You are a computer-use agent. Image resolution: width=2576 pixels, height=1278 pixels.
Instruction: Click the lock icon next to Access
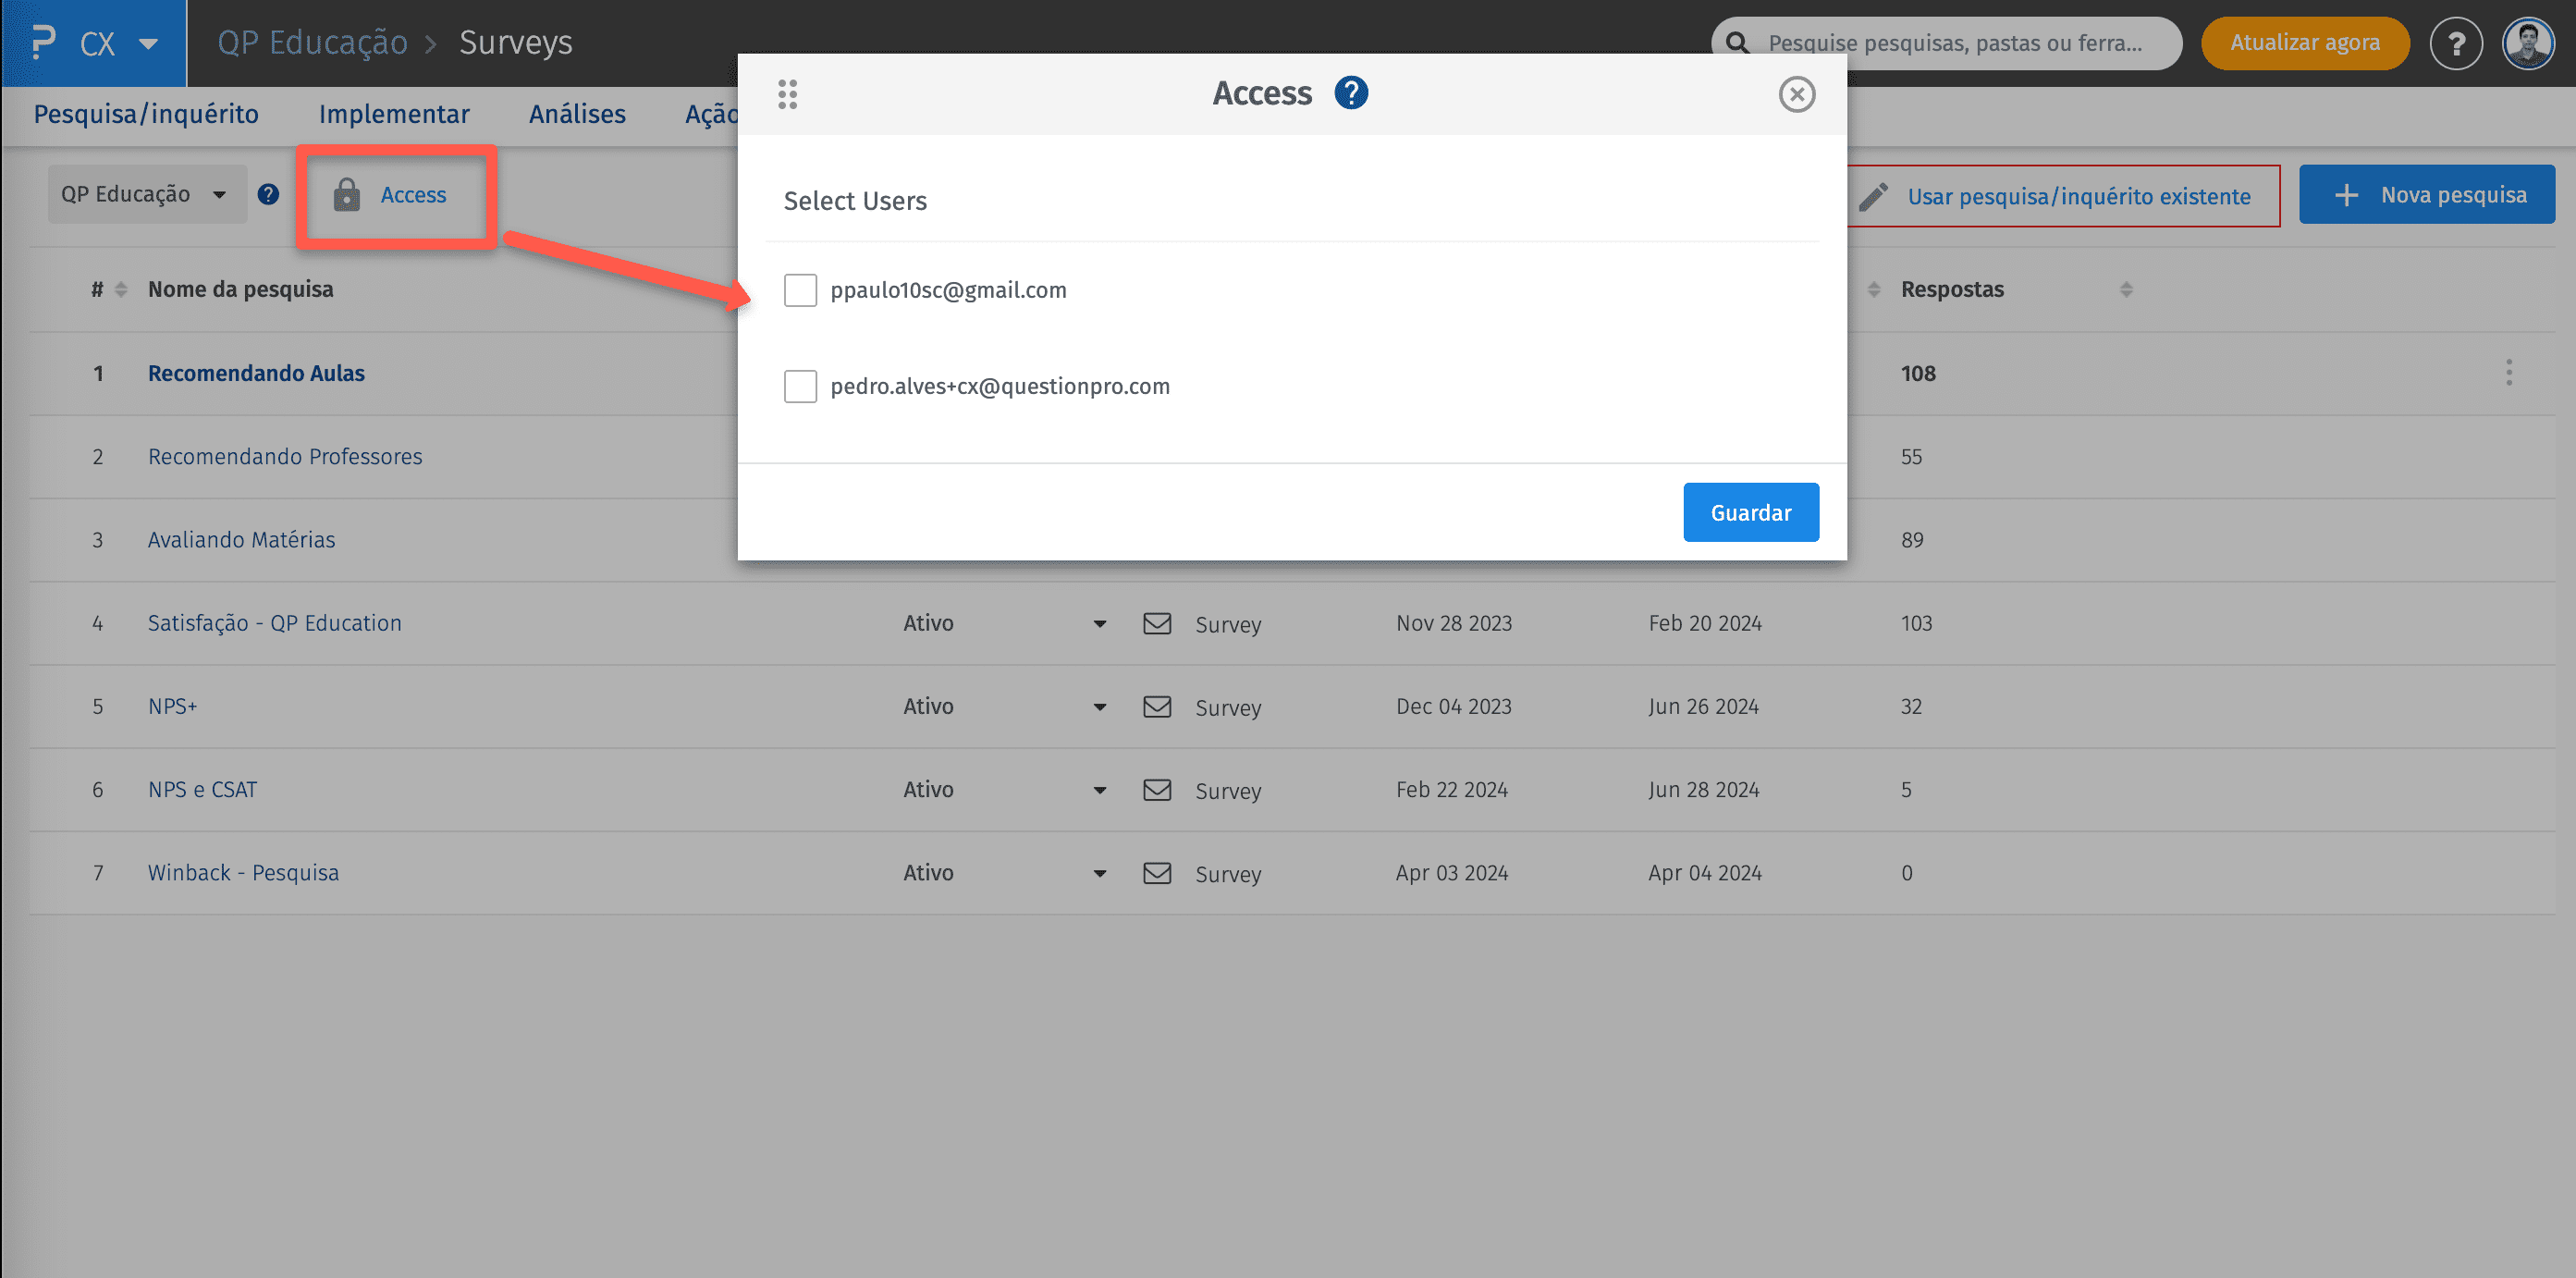pos(346,195)
